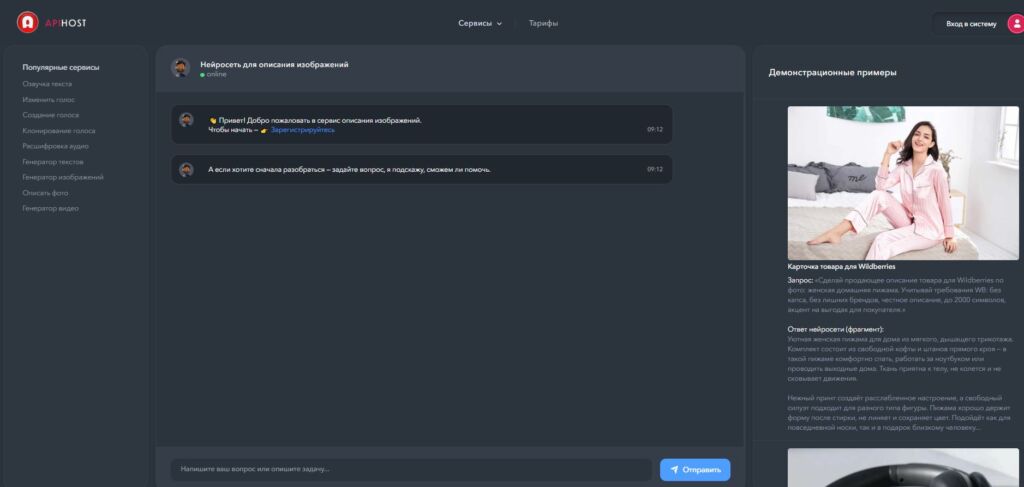This screenshot has width=1024, height=487.
Task: Focus the 'Напишите ваш вопрос' input field
Action: pyautogui.click(x=411, y=469)
